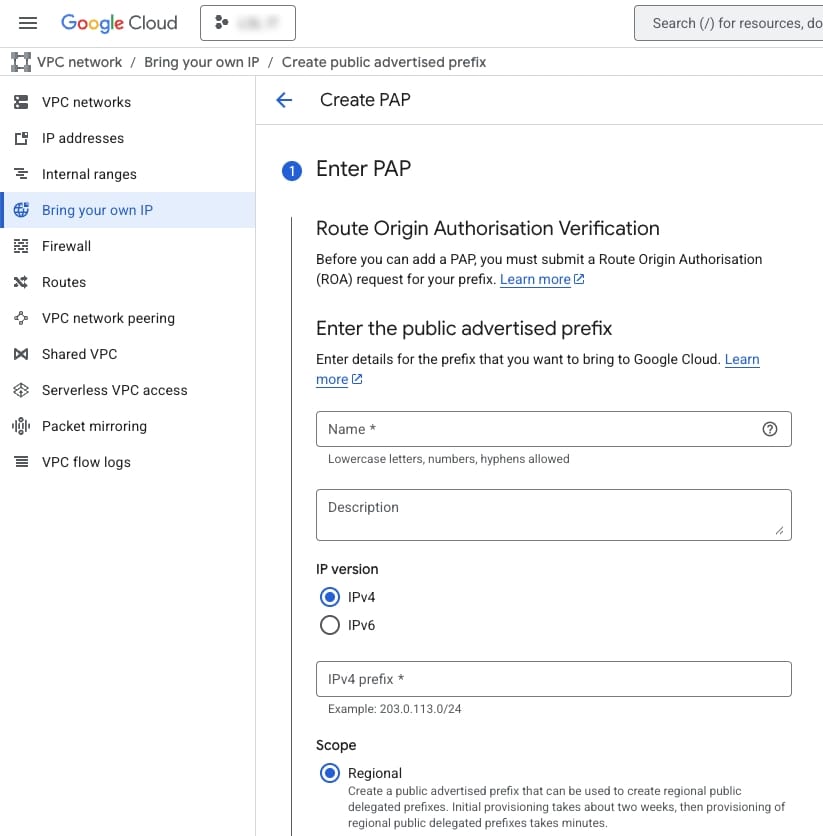Choose the Regional scope option
The width and height of the screenshot is (823, 836).
(x=330, y=773)
